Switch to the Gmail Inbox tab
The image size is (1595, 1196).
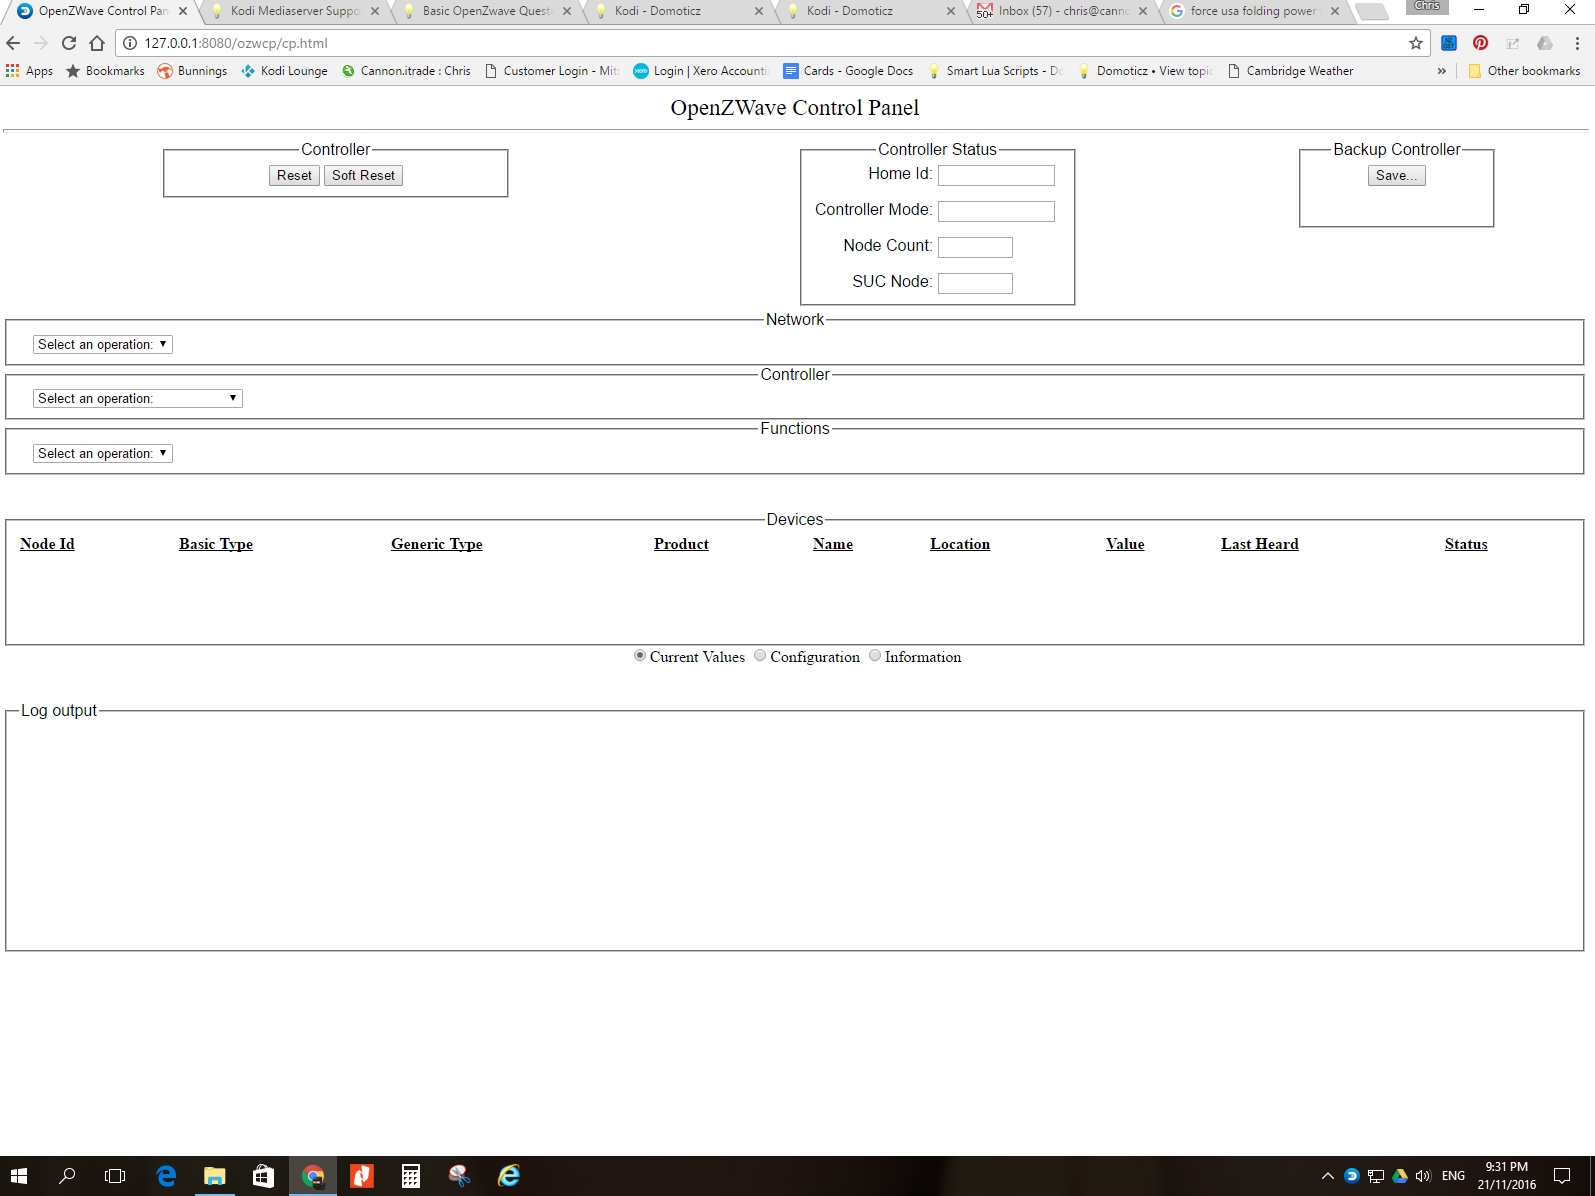coord(1062,11)
